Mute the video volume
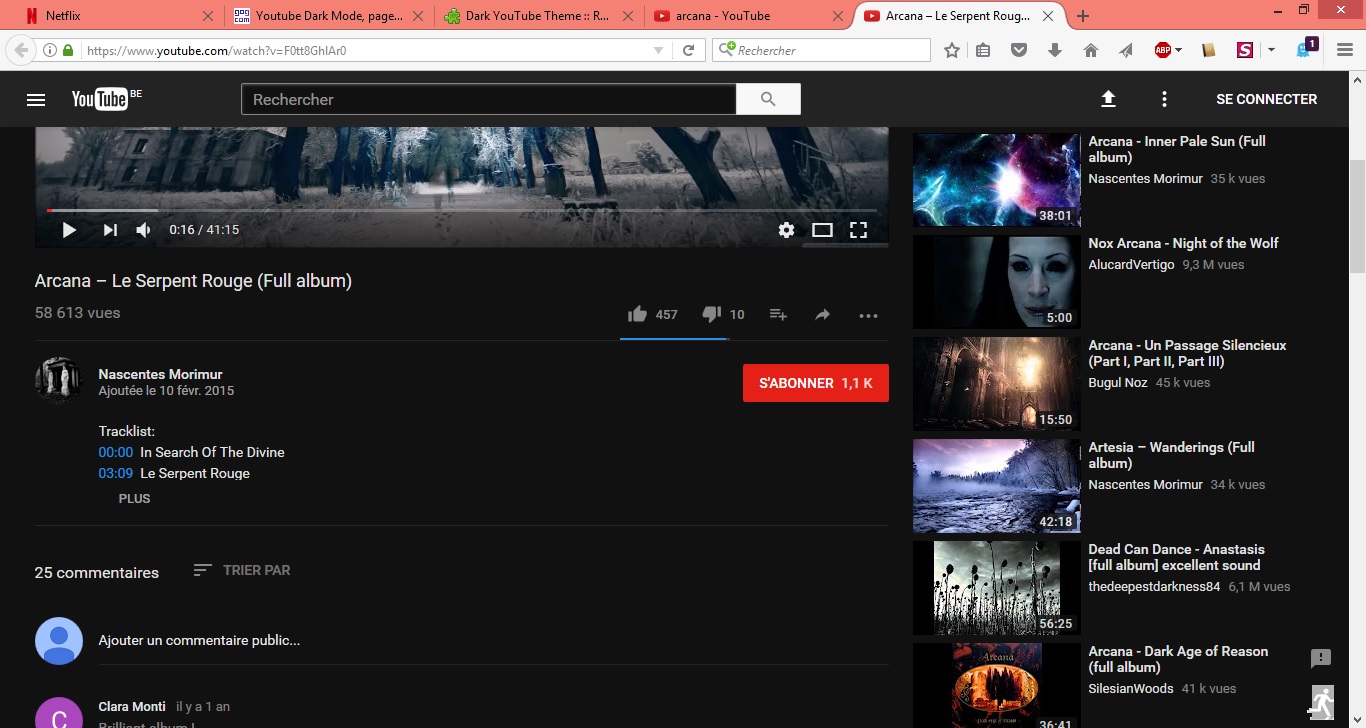 [x=144, y=230]
